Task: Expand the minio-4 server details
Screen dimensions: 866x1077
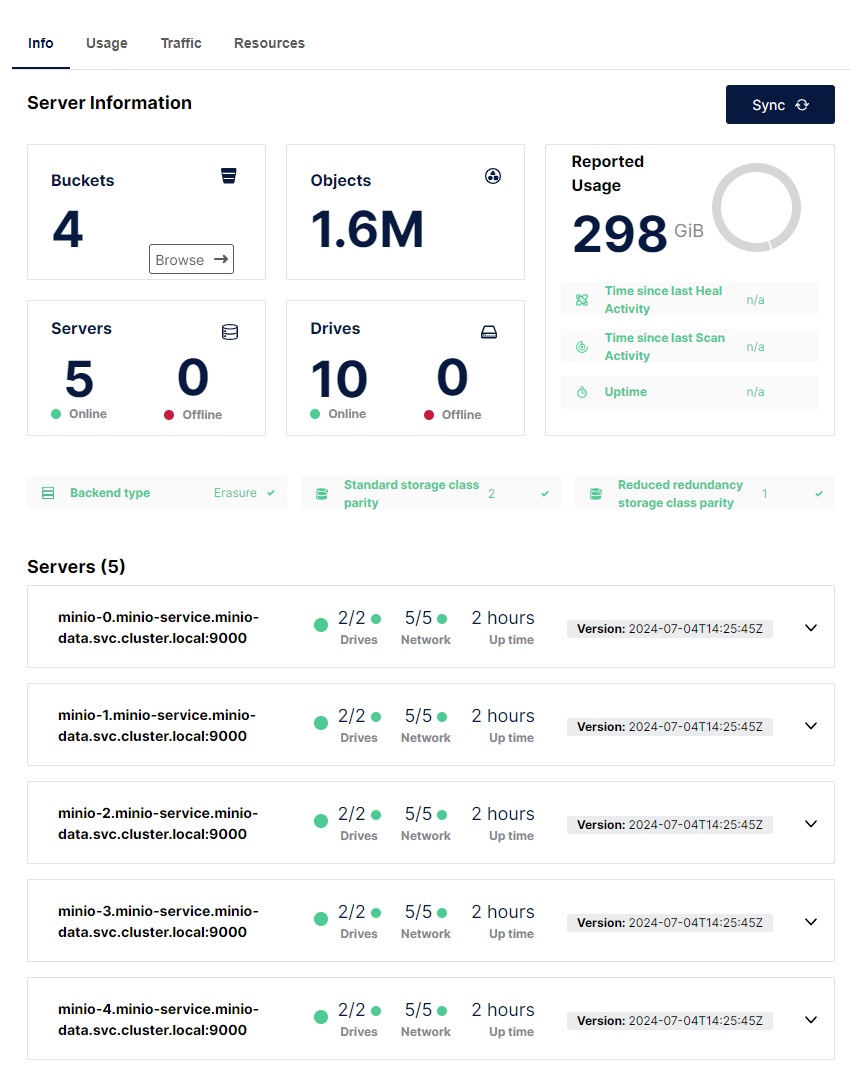Action: point(811,1020)
